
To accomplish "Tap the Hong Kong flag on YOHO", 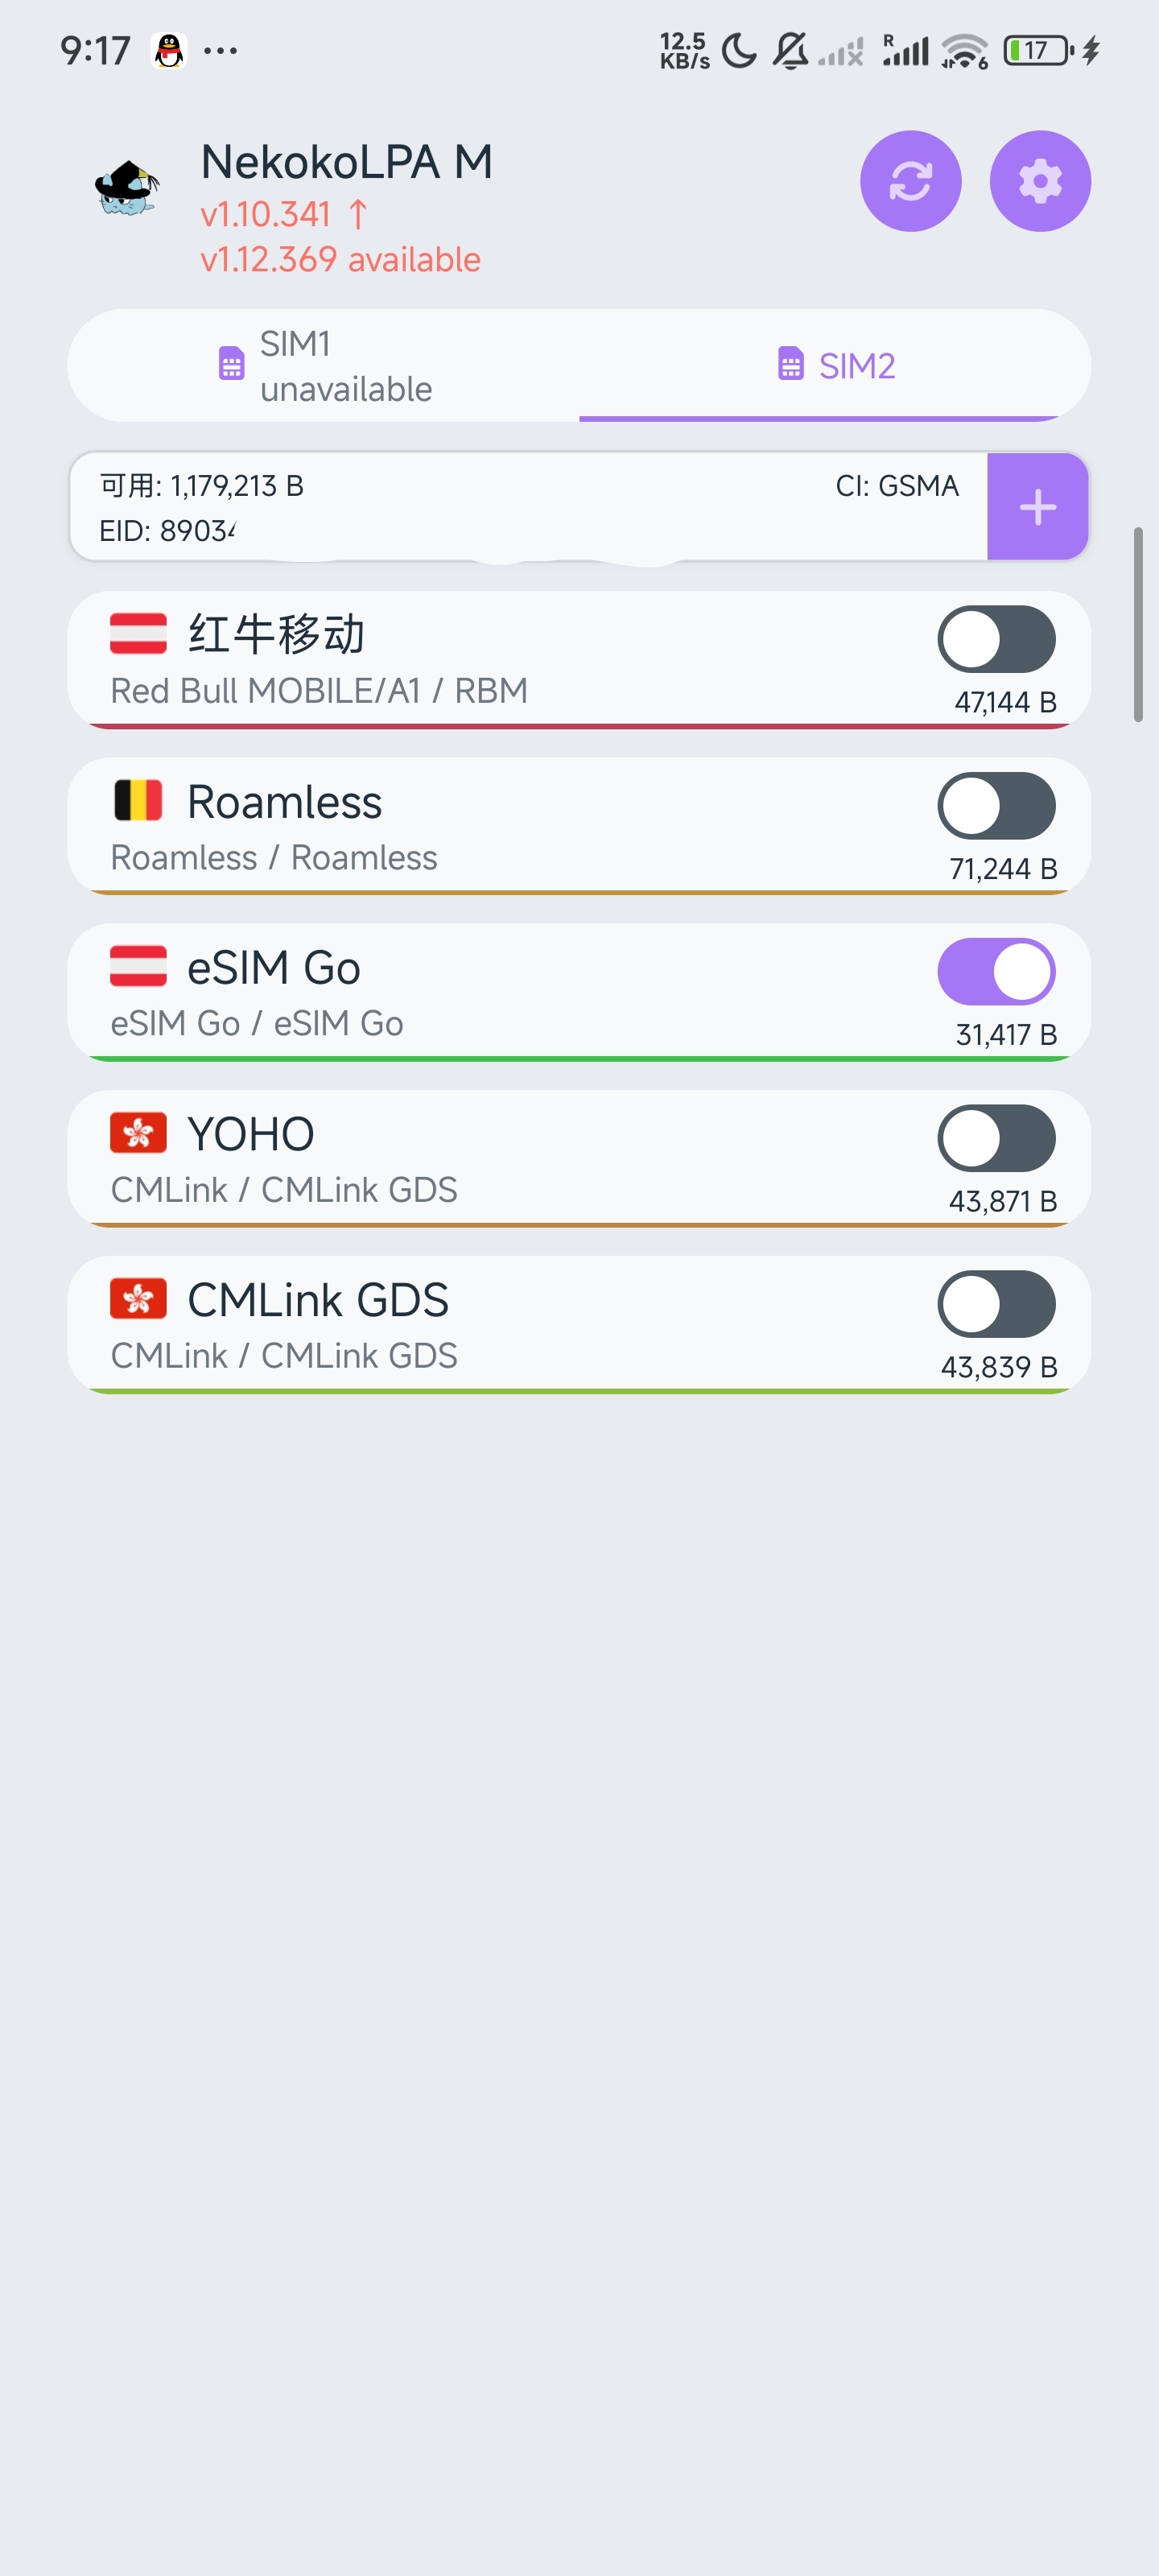I will [x=138, y=1133].
